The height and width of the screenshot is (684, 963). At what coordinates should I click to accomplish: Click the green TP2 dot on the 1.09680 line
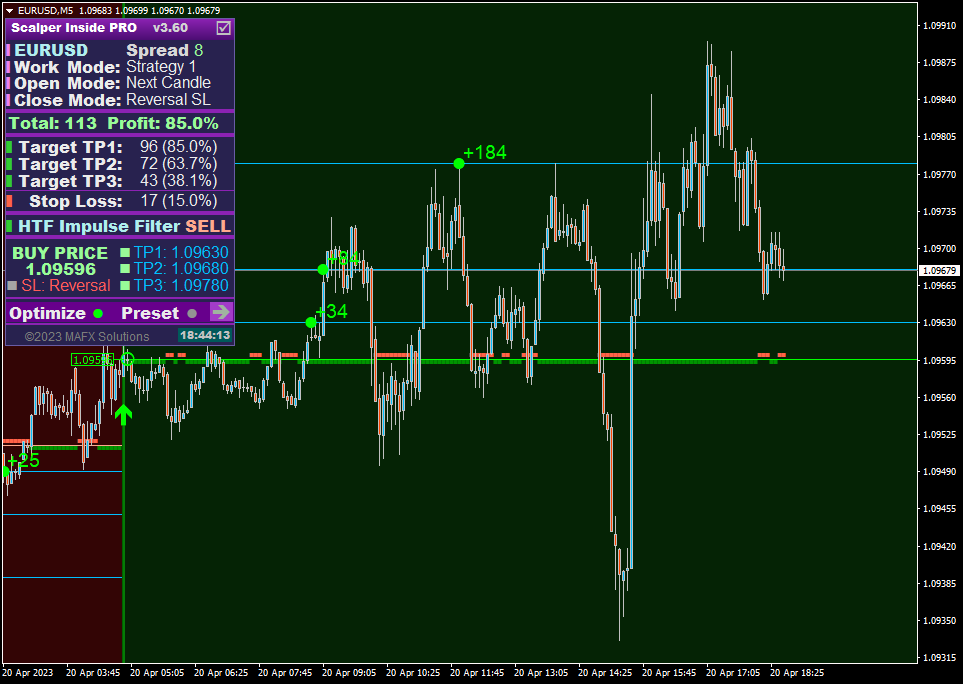(x=322, y=270)
